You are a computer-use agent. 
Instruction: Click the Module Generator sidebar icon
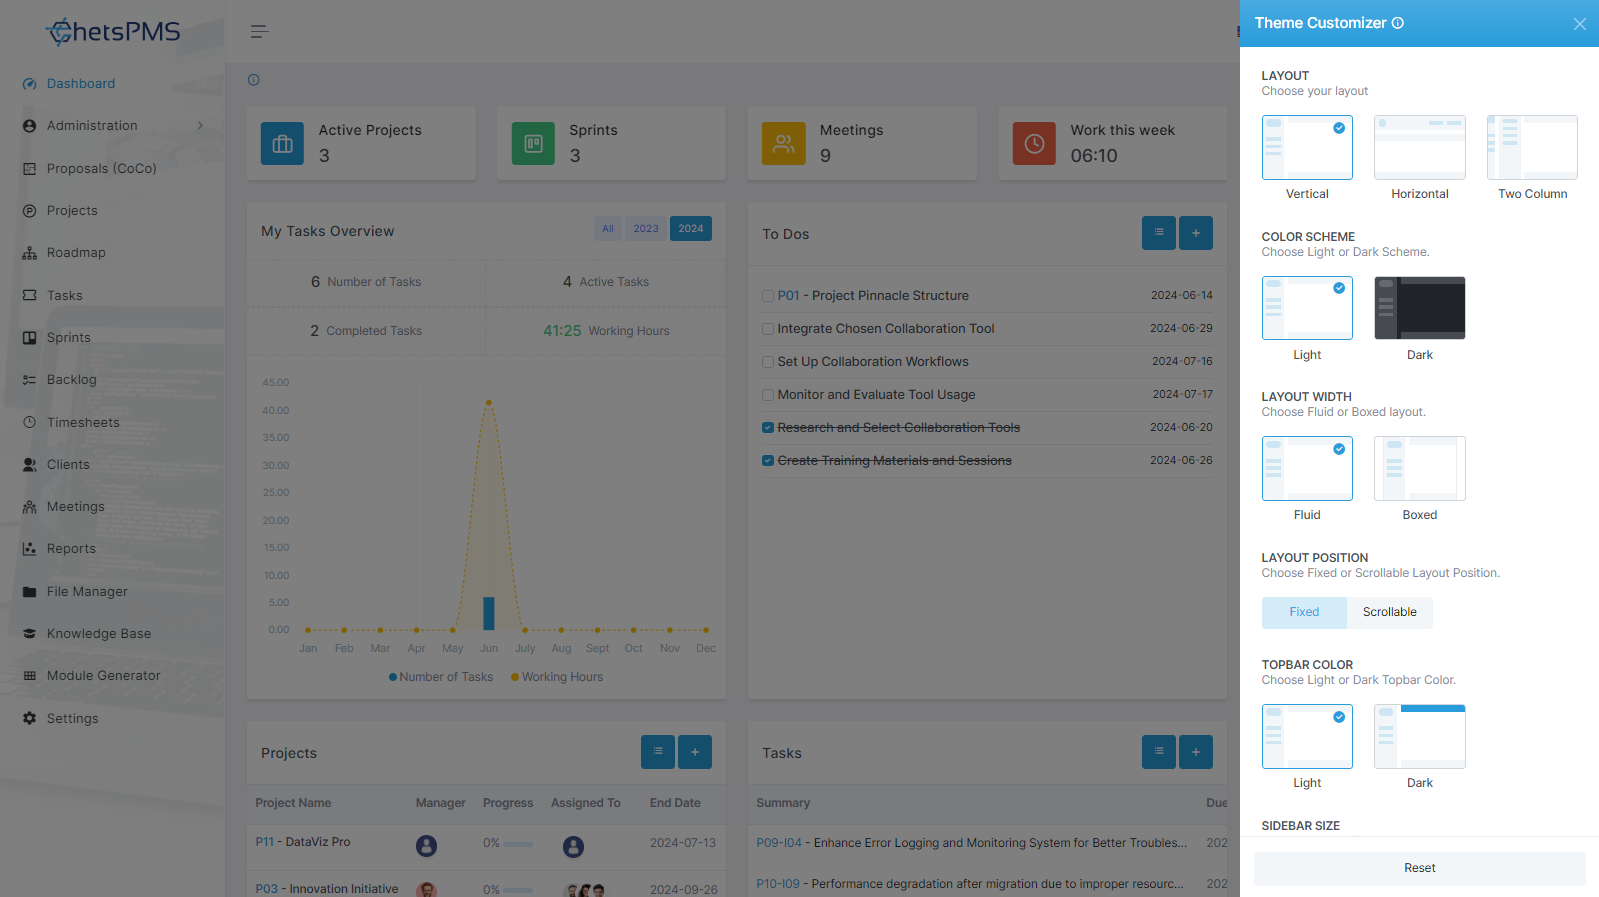coord(29,676)
